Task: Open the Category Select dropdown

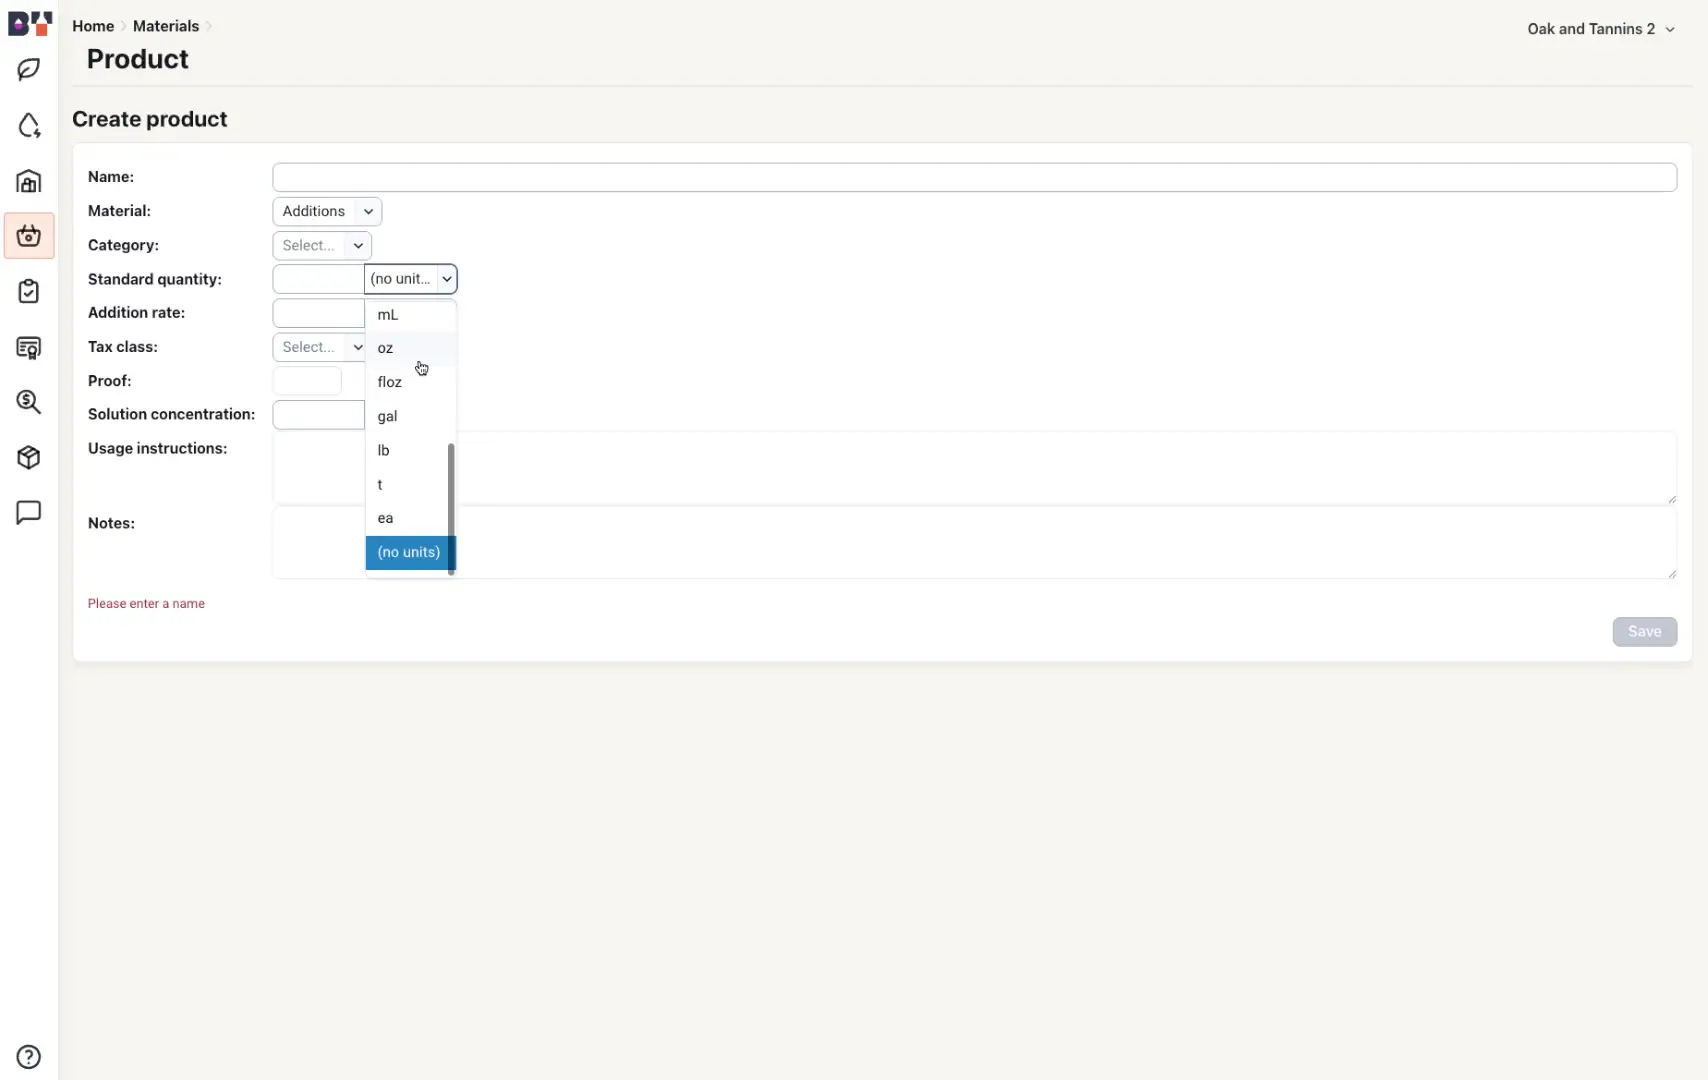Action: (322, 245)
